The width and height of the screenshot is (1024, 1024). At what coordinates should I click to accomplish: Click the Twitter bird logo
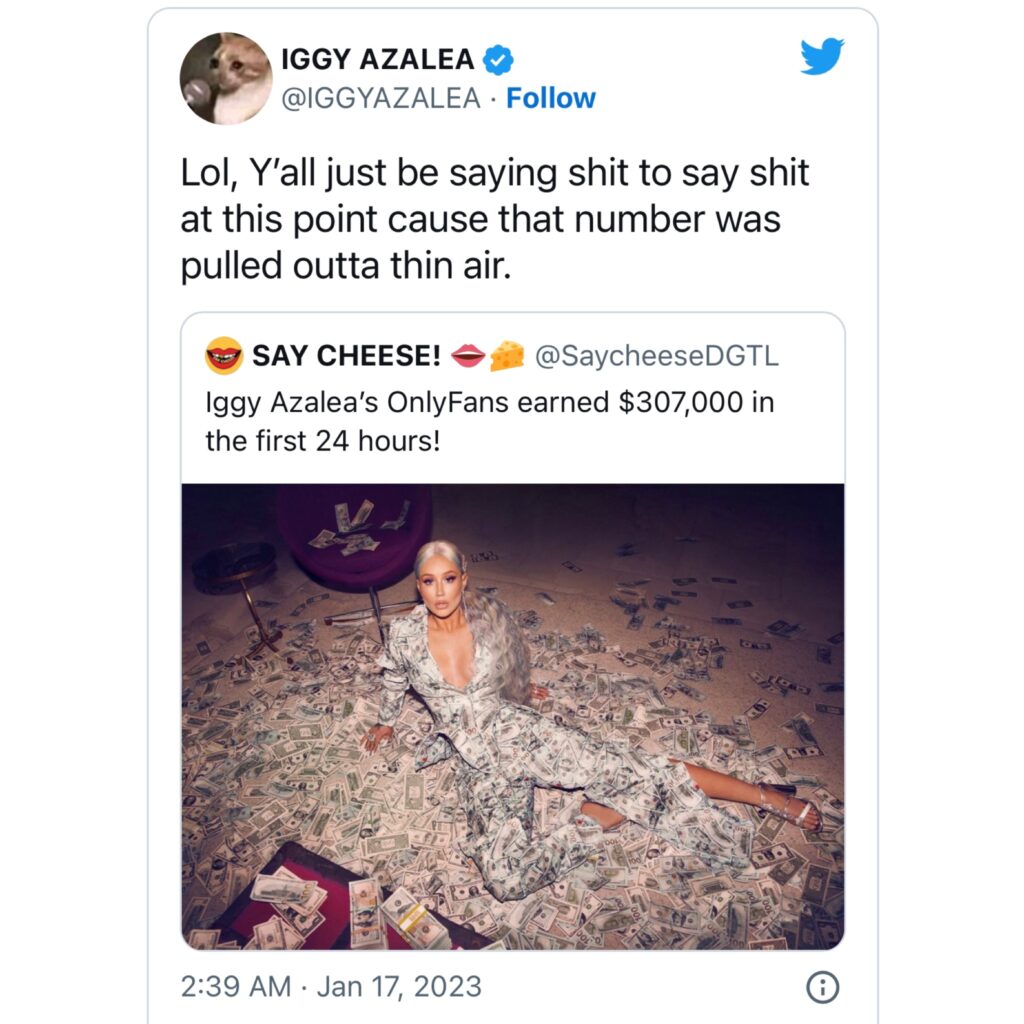point(822,56)
